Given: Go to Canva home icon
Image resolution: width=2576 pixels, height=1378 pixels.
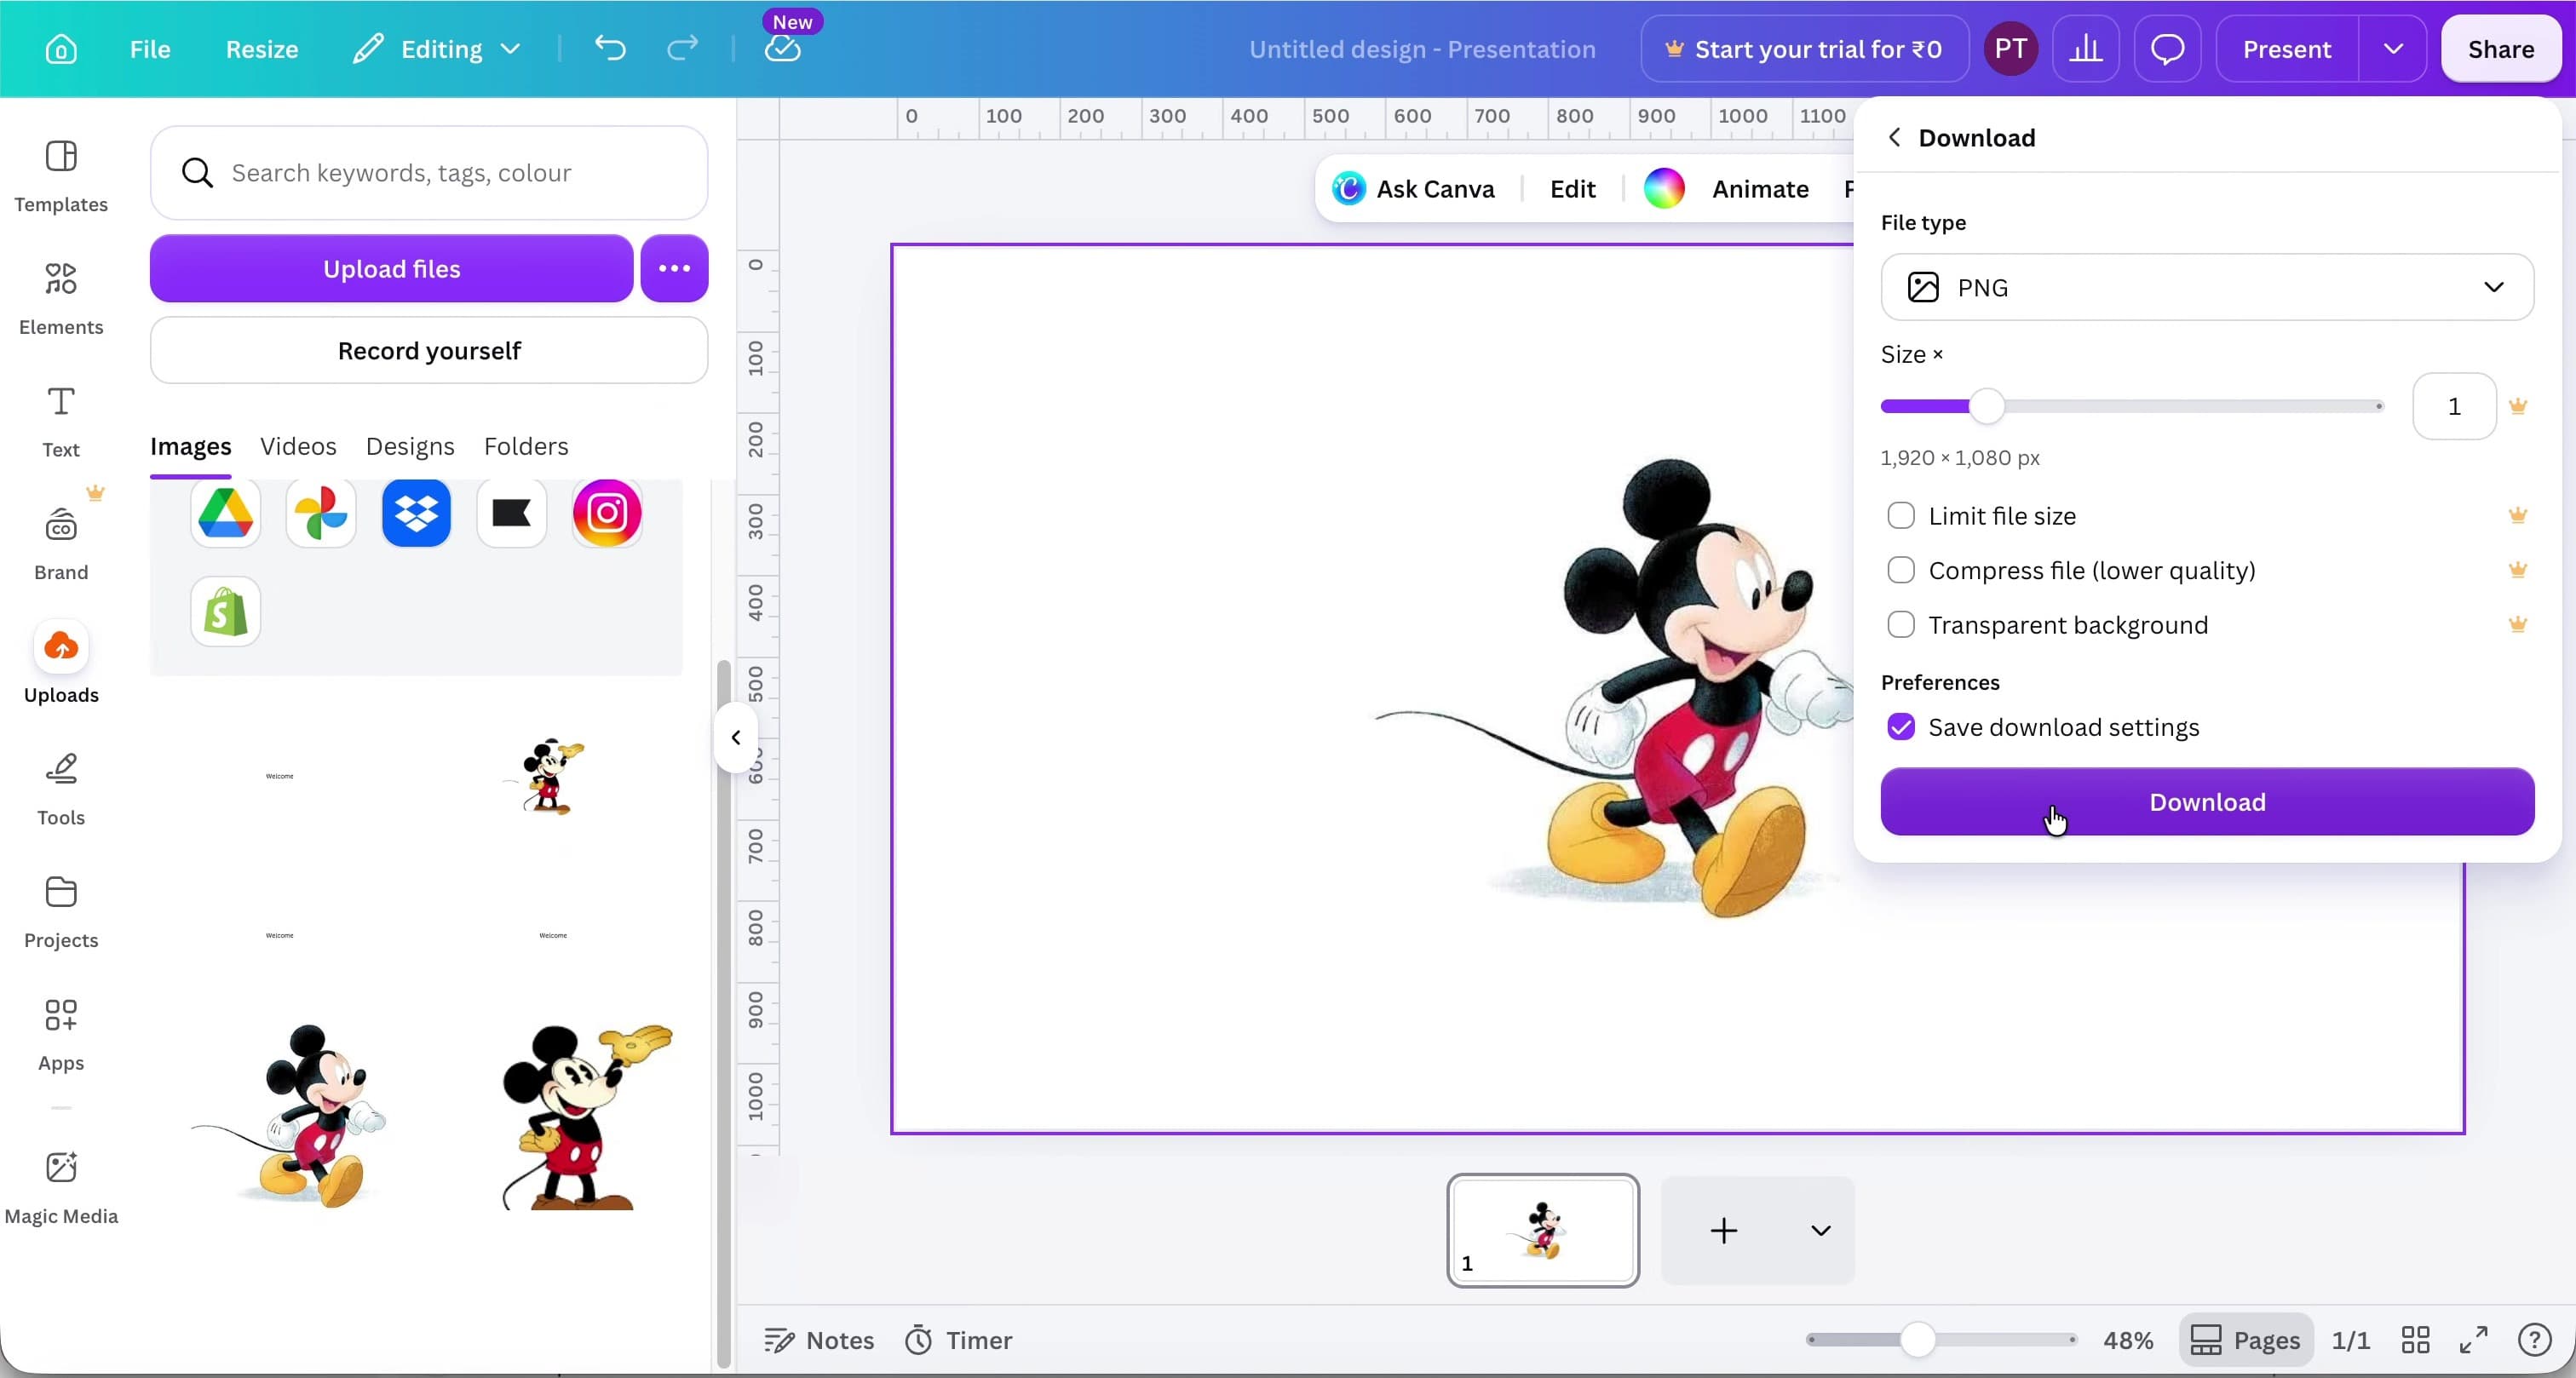Looking at the screenshot, I should pyautogui.click(x=61, y=49).
